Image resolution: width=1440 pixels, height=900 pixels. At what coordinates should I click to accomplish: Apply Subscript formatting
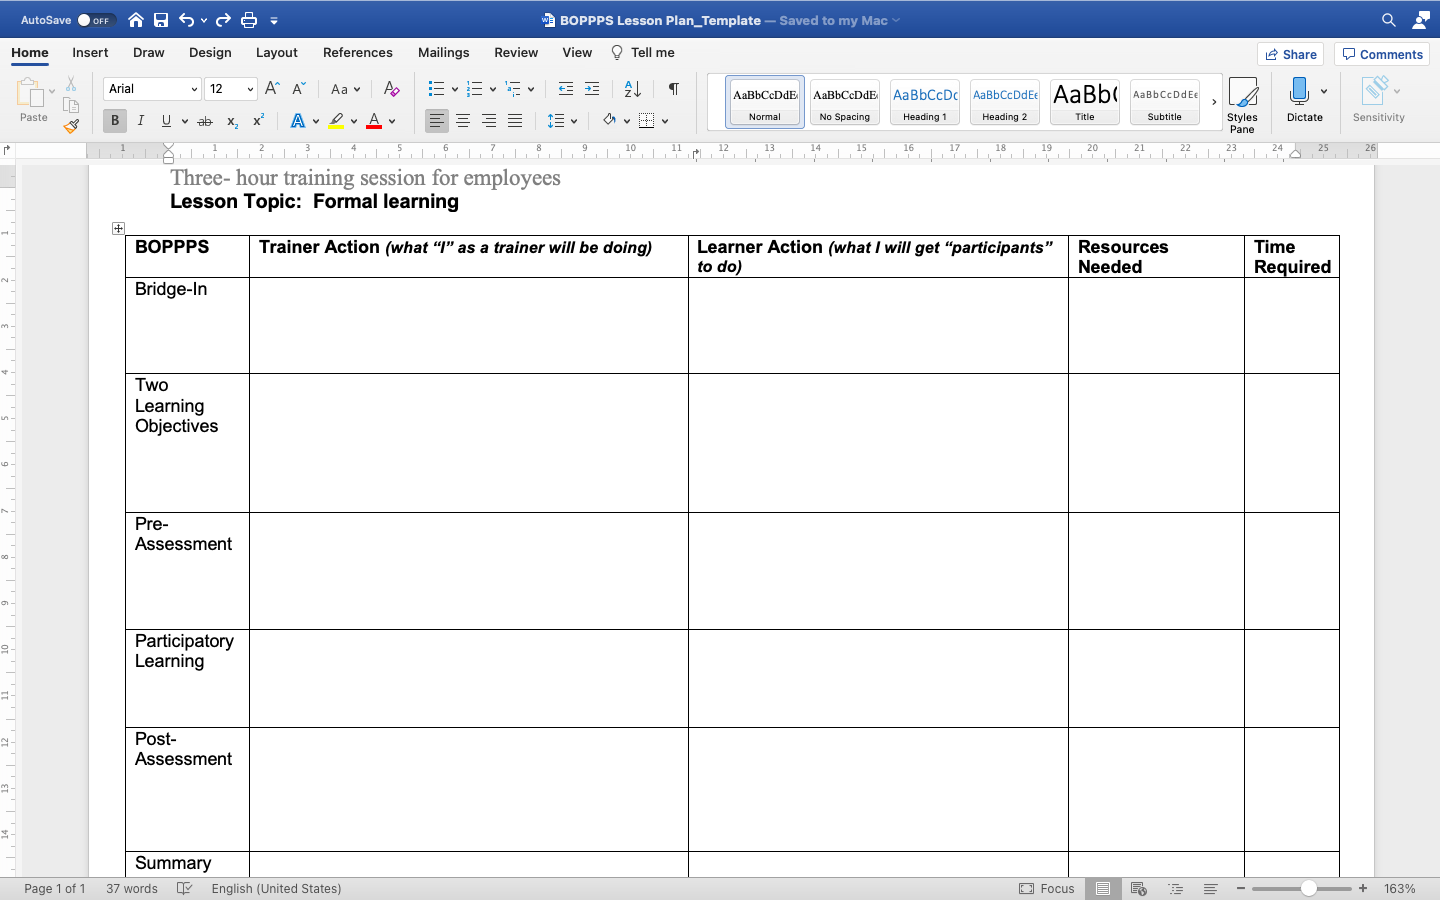(x=231, y=120)
